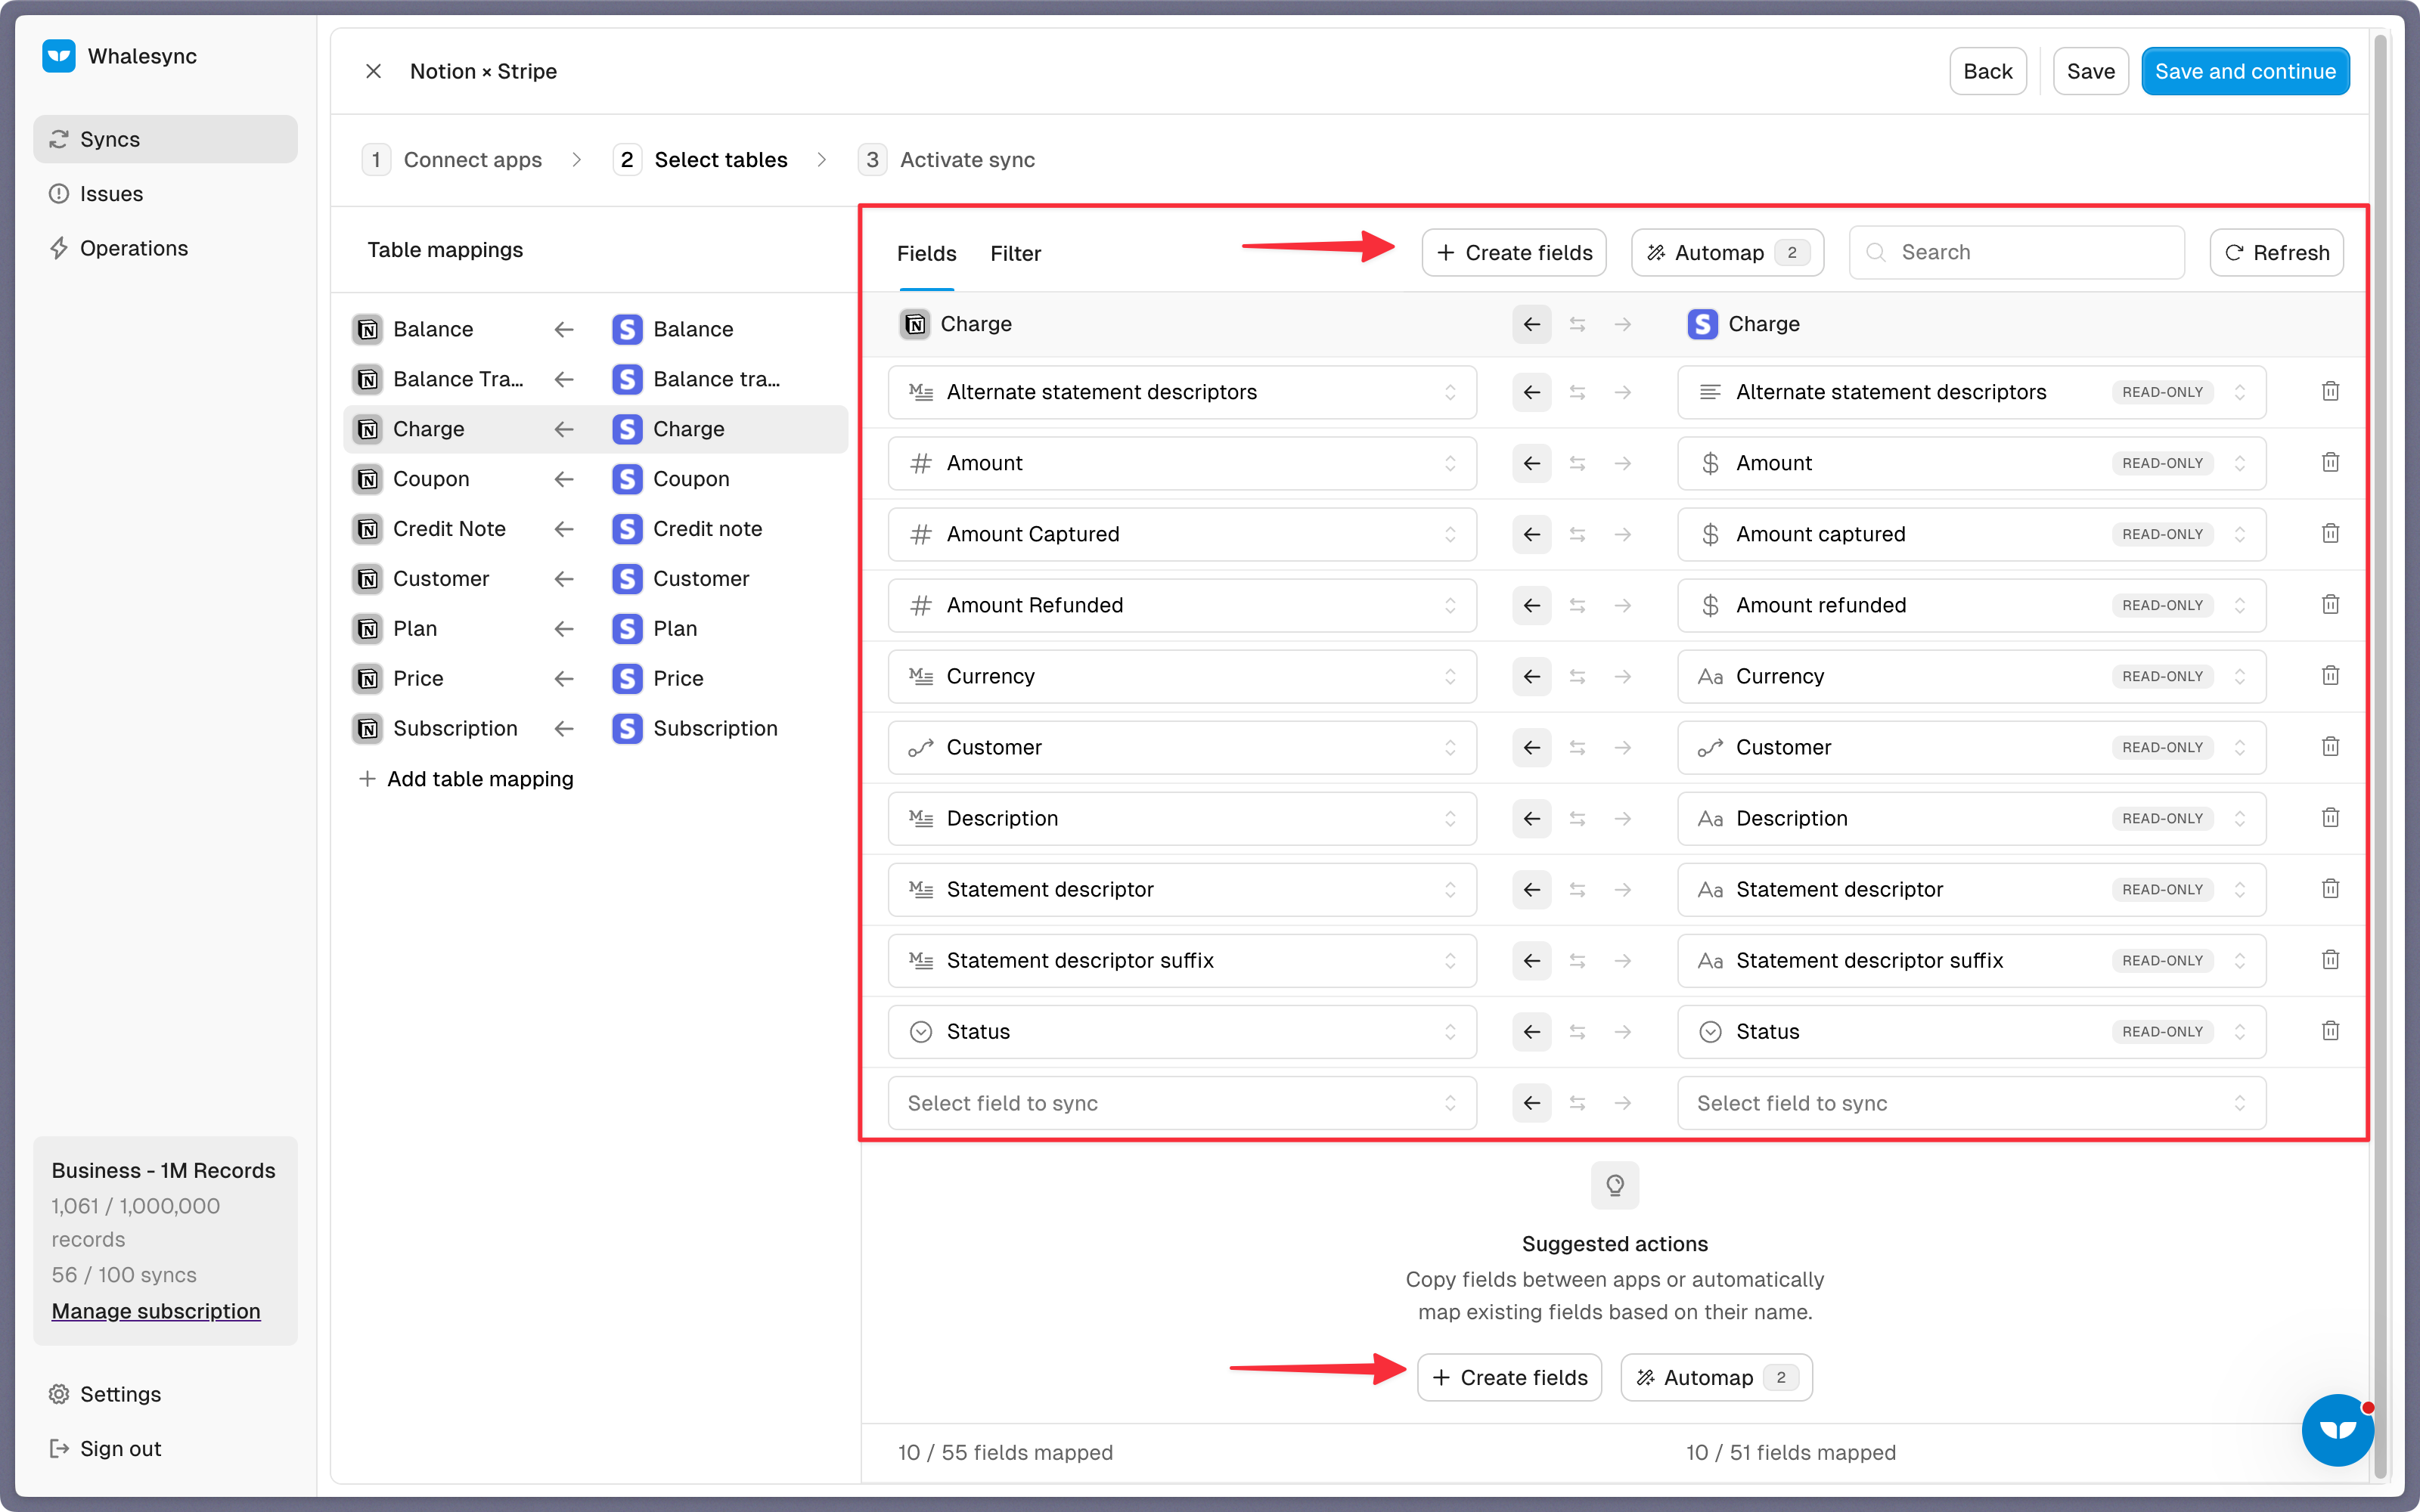2420x1512 pixels.
Task: Switch to the Filter tab
Action: 1015,254
